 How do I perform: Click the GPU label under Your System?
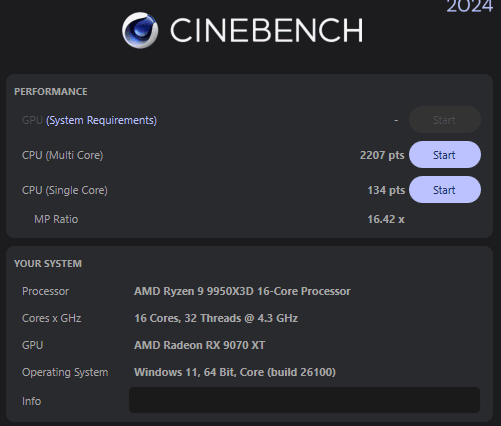[32, 345]
